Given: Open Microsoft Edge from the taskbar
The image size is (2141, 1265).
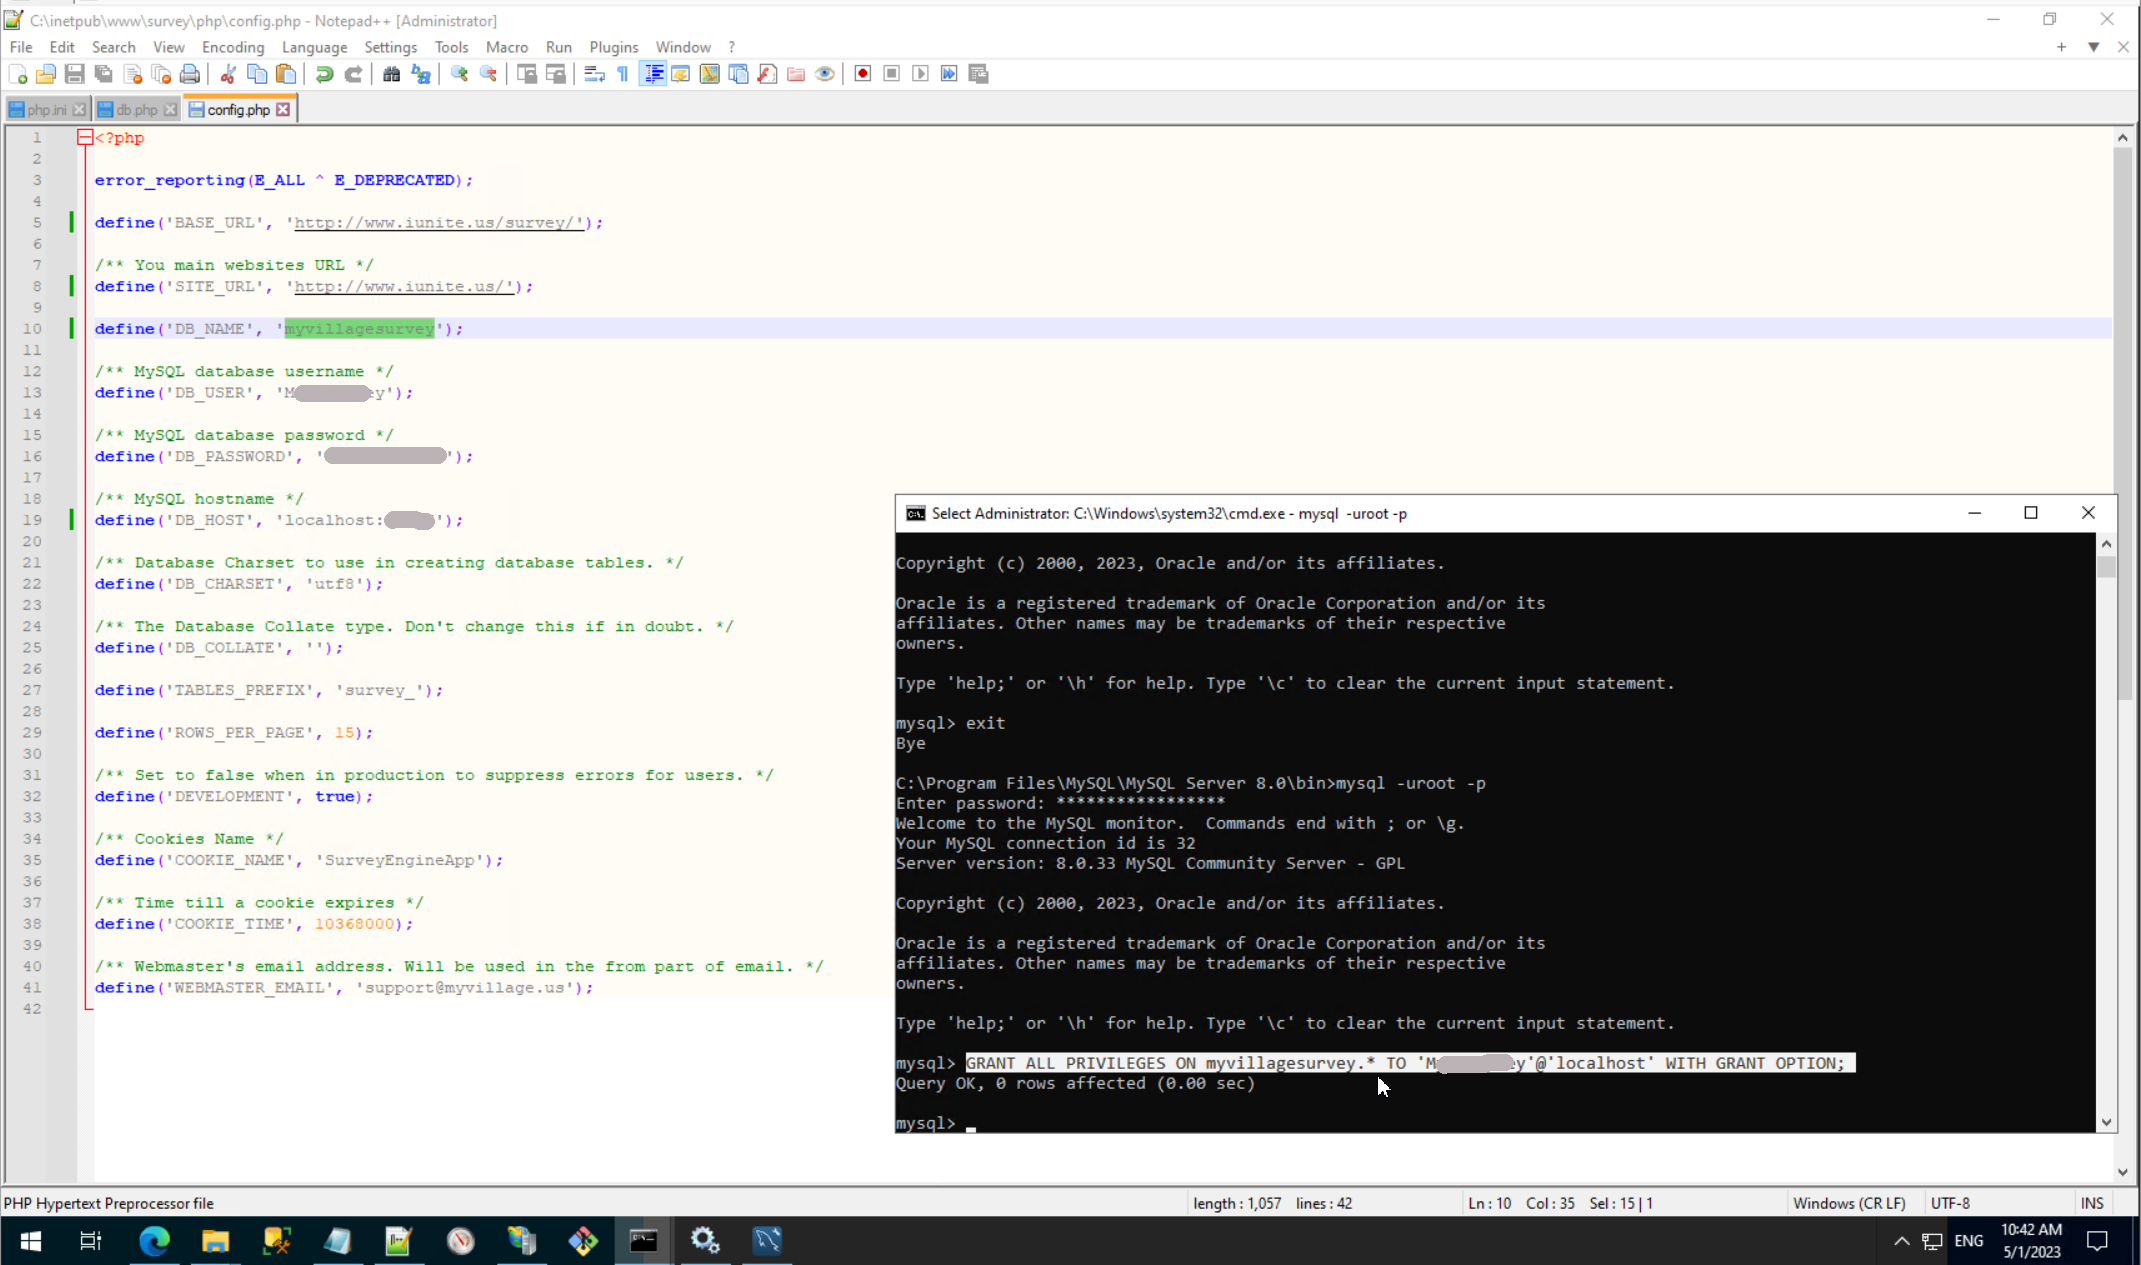Looking at the screenshot, I should [154, 1241].
